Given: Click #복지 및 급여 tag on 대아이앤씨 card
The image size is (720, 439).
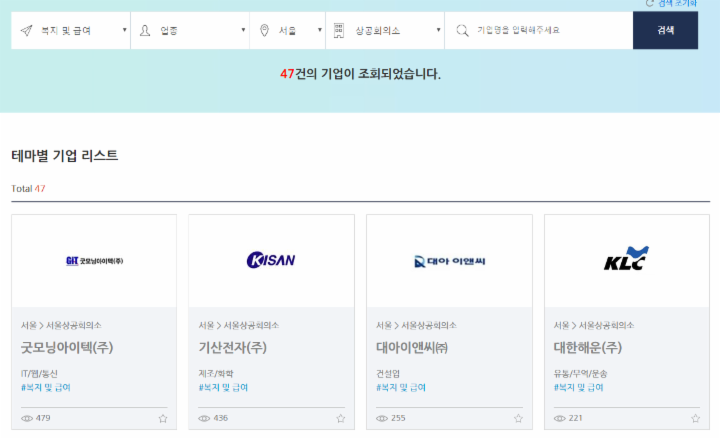Looking at the screenshot, I should [401, 388].
